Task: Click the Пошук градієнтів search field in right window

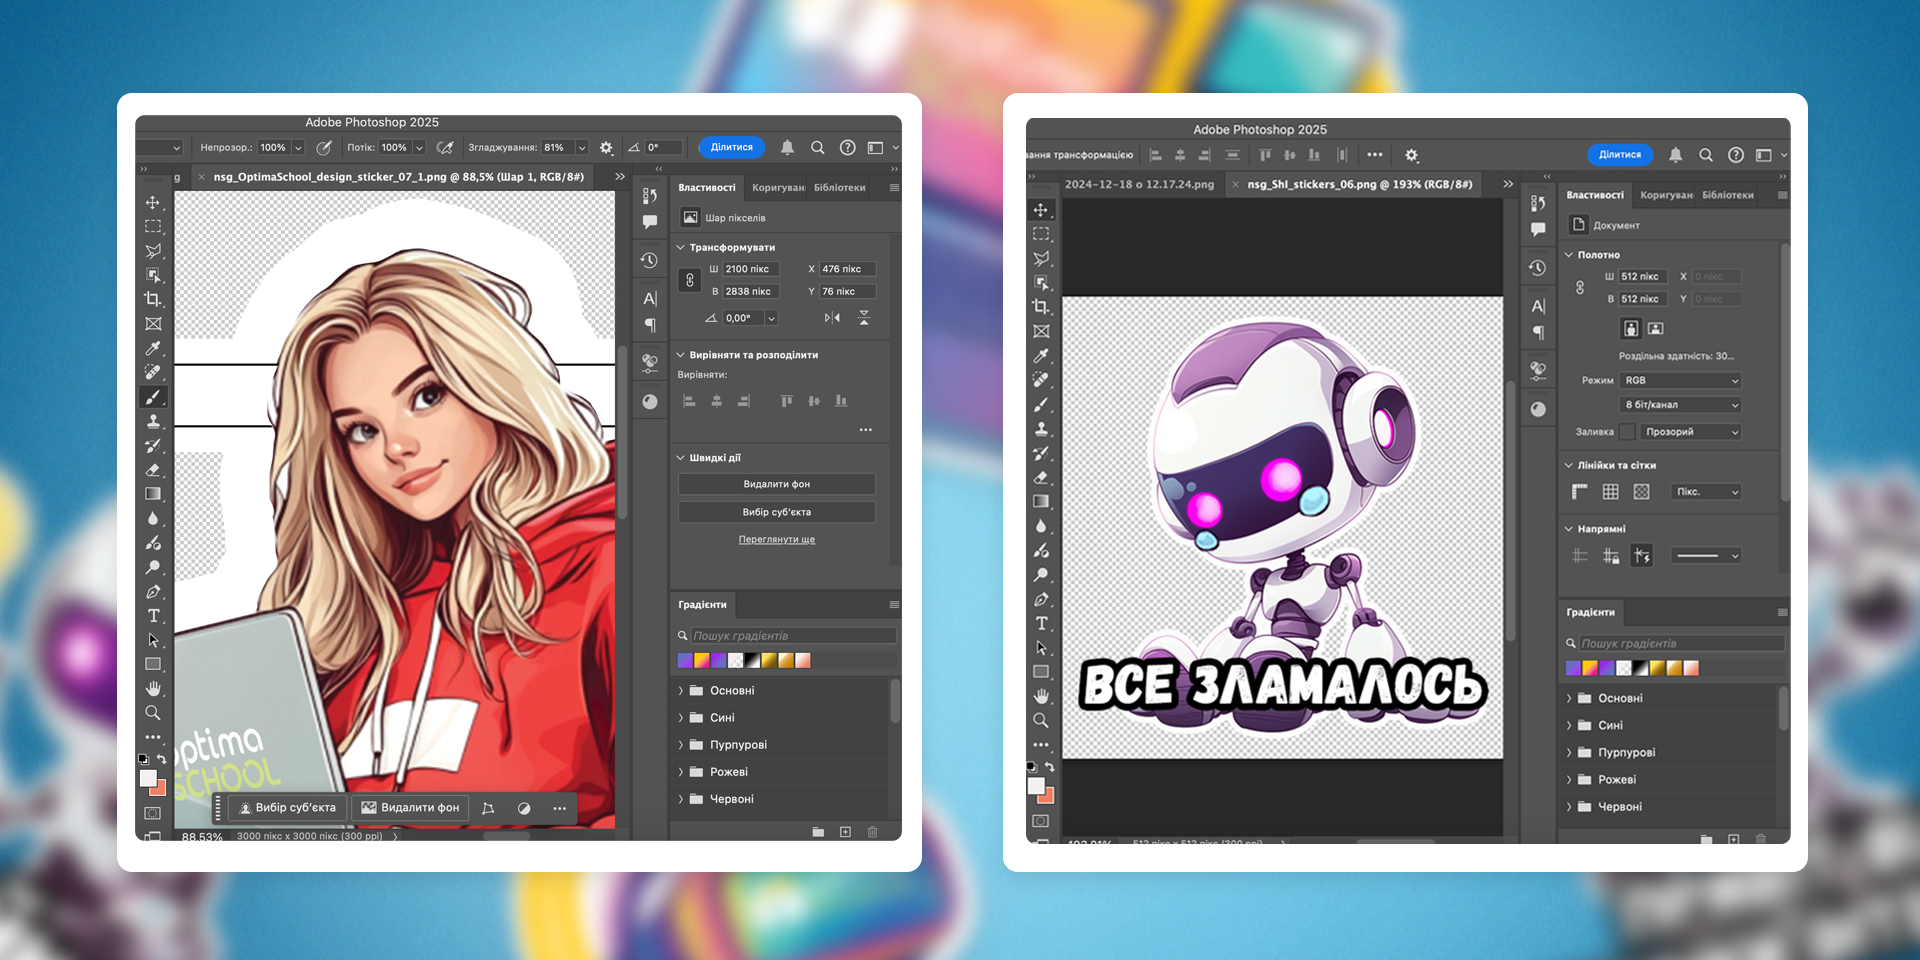Action: (x=1680, y=643)
